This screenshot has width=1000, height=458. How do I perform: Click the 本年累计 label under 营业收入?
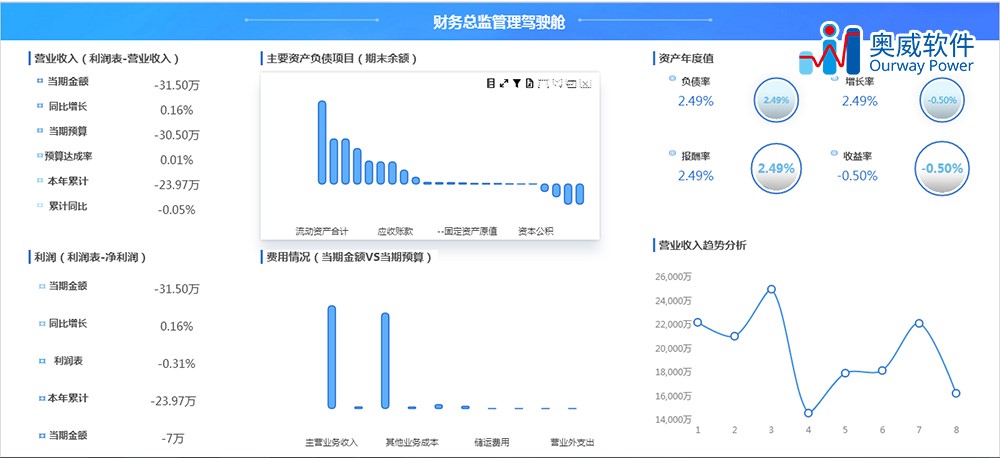tap(69, 181)
